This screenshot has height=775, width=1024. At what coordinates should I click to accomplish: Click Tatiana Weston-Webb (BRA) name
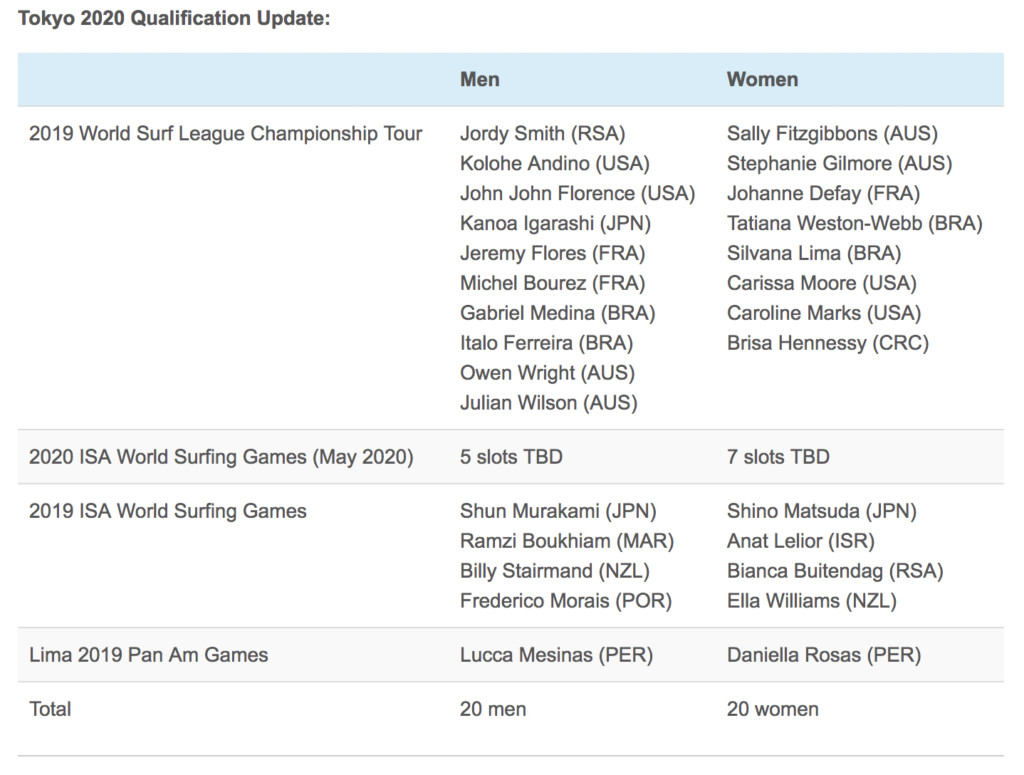pos(854,224)
